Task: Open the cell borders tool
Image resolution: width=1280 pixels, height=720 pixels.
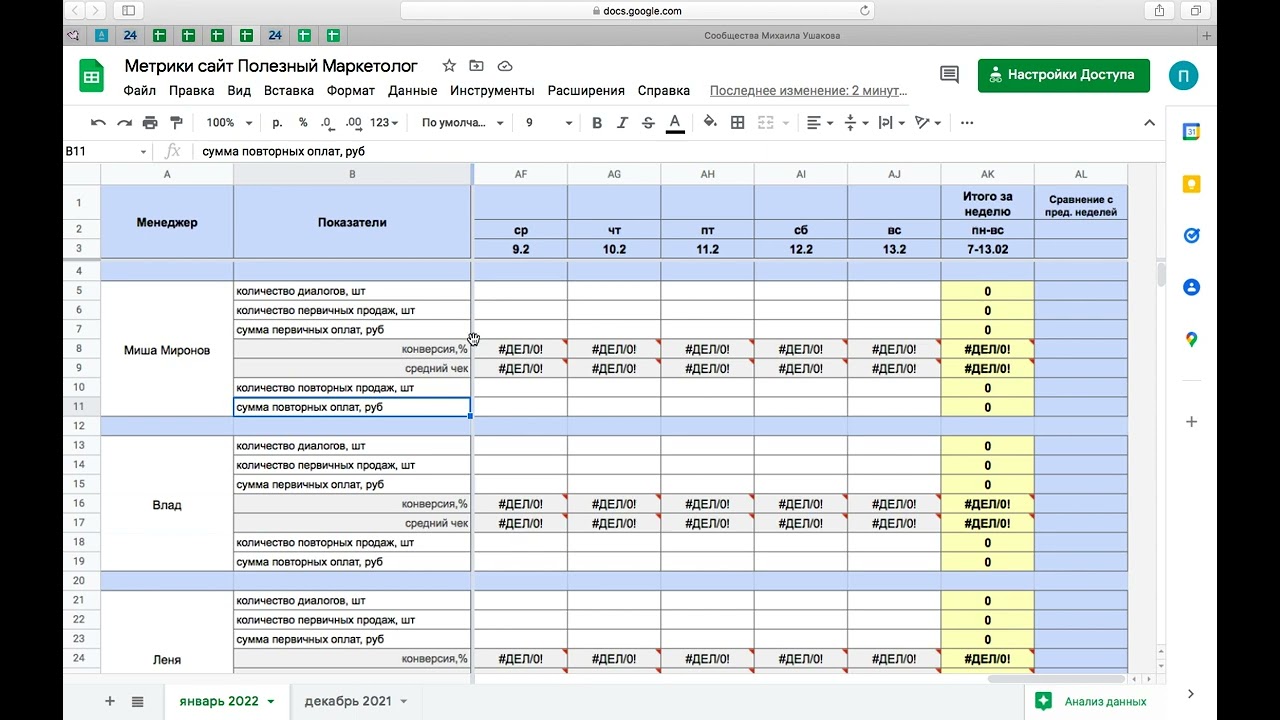Action: (738, 123)
